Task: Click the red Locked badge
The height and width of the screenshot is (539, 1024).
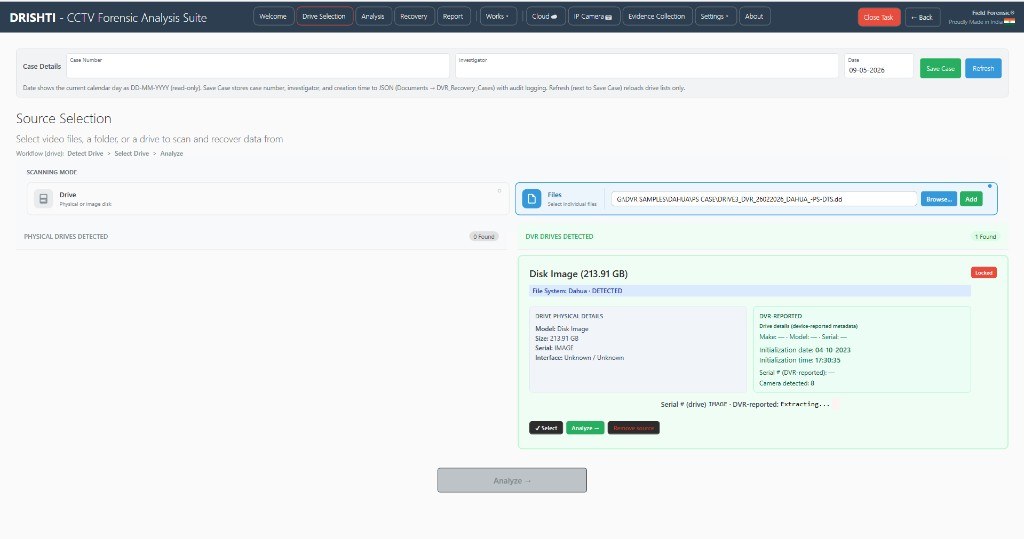Action: (x=984, y=272)
